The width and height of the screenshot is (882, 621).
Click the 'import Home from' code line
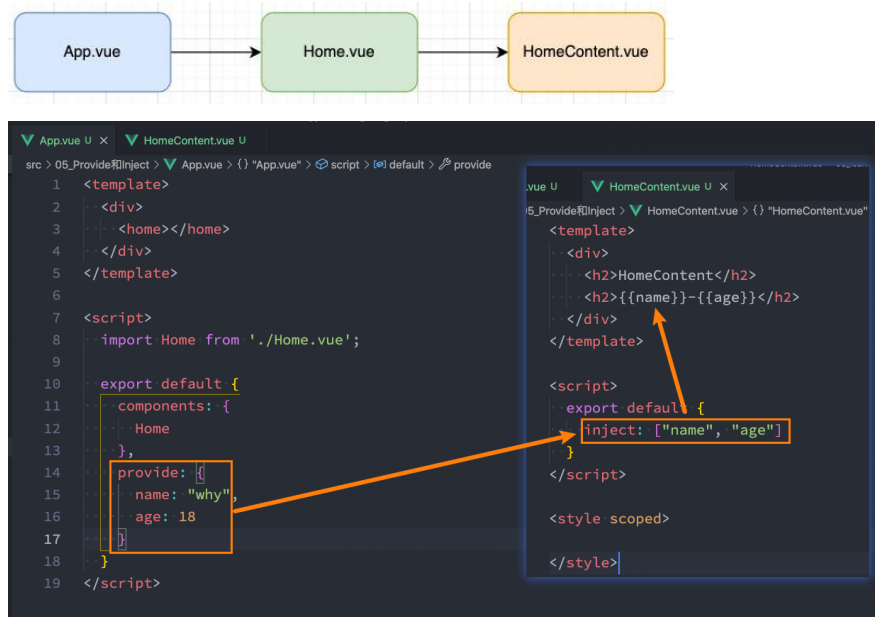(x=230, y=340)
